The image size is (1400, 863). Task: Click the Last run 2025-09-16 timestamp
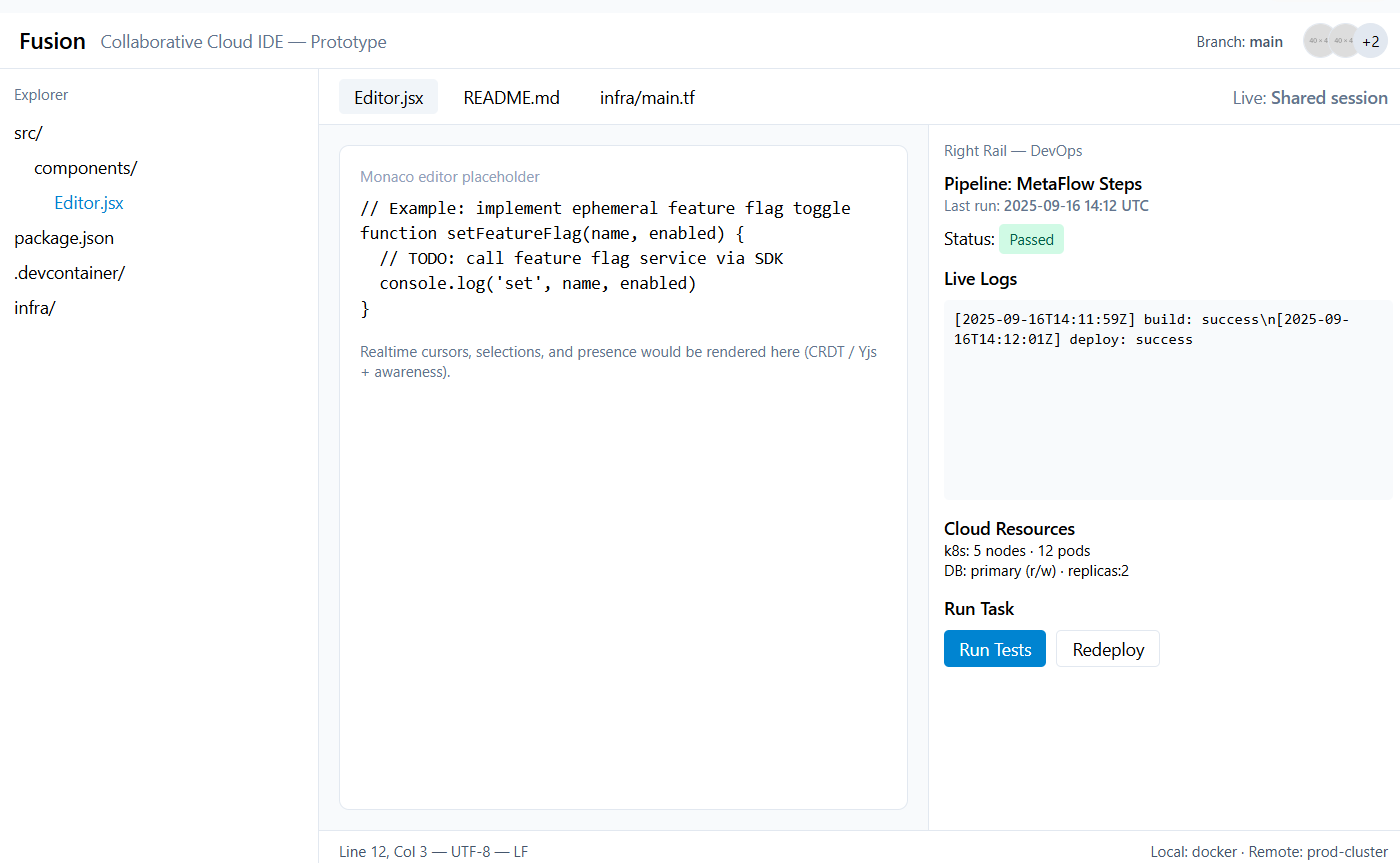click(1046, 206)
